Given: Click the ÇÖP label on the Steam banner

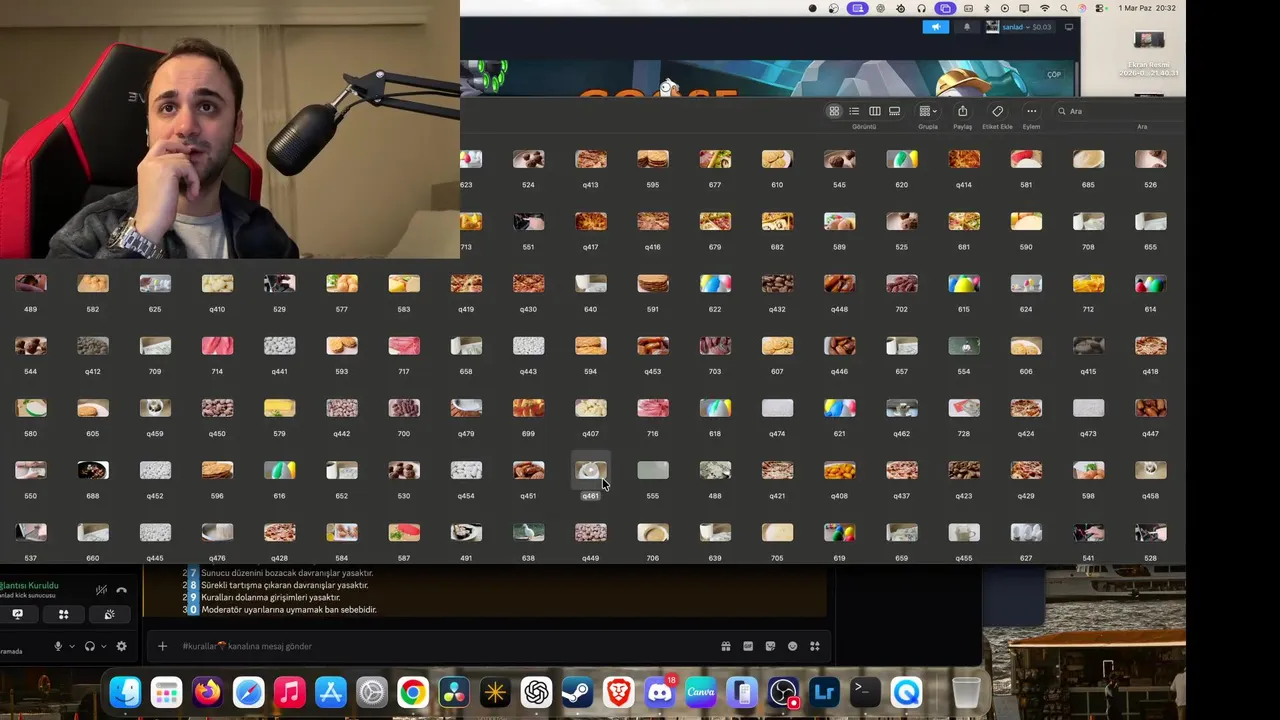Looking at the screenshot, I should click(1054, 75).
